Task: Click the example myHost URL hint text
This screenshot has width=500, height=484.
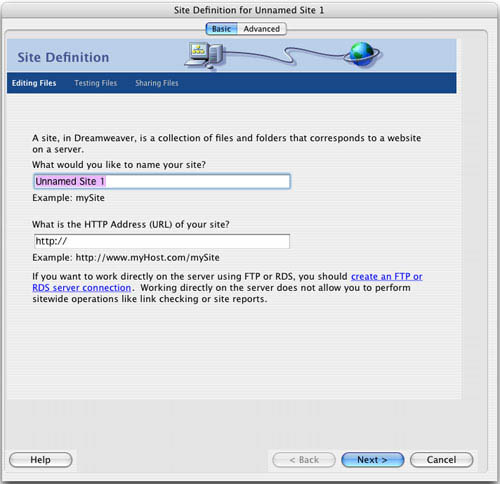Action: pos(126,257)
